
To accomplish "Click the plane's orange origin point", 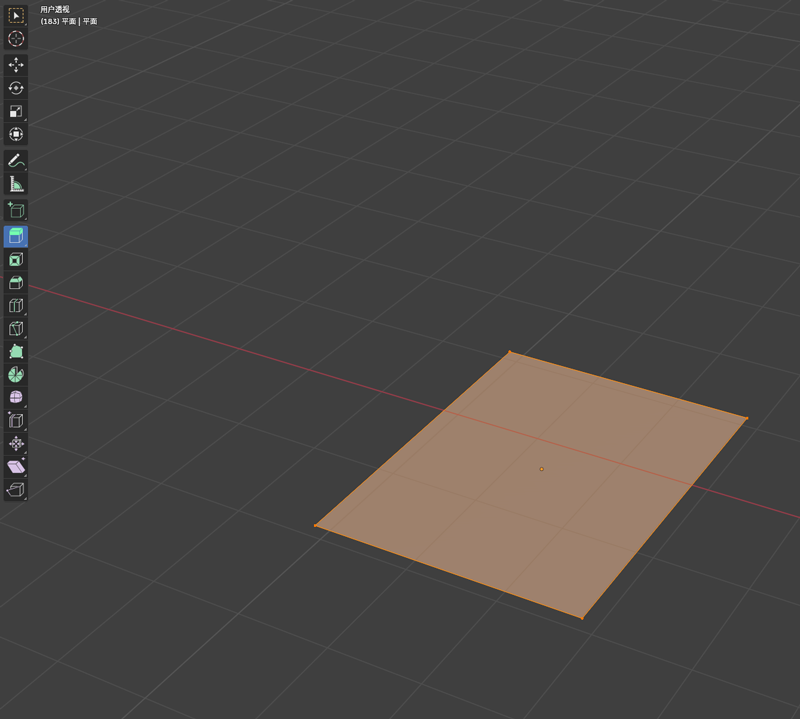I will pos(541,468).
